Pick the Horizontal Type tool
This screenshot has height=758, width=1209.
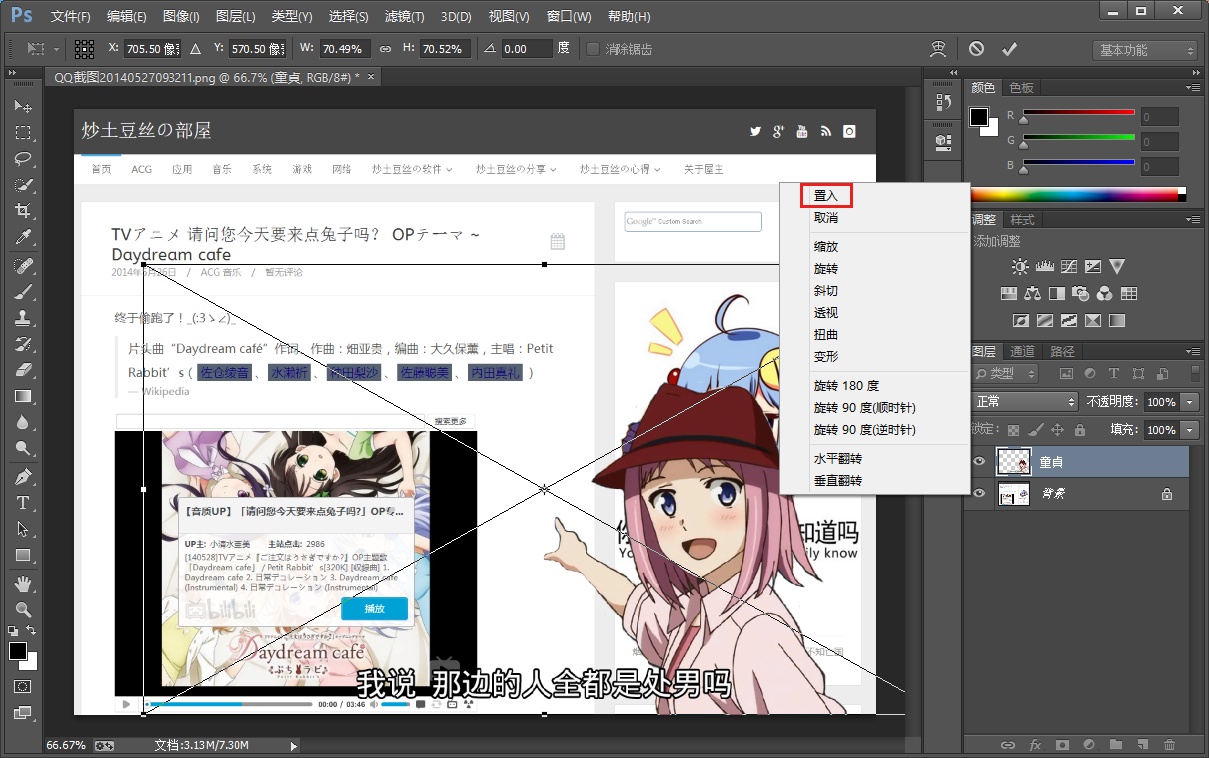(22, 502)
